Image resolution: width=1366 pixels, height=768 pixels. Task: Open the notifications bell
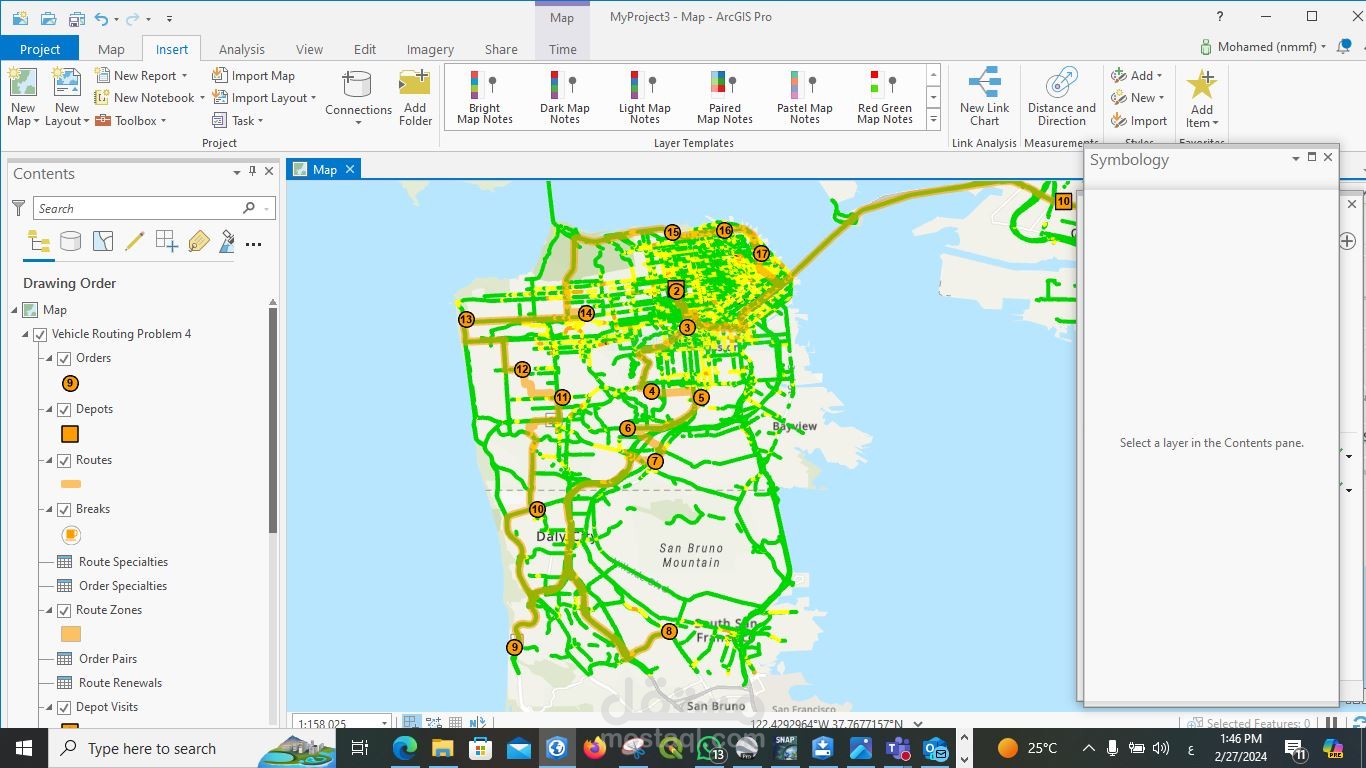click(x=1346, y=47)
